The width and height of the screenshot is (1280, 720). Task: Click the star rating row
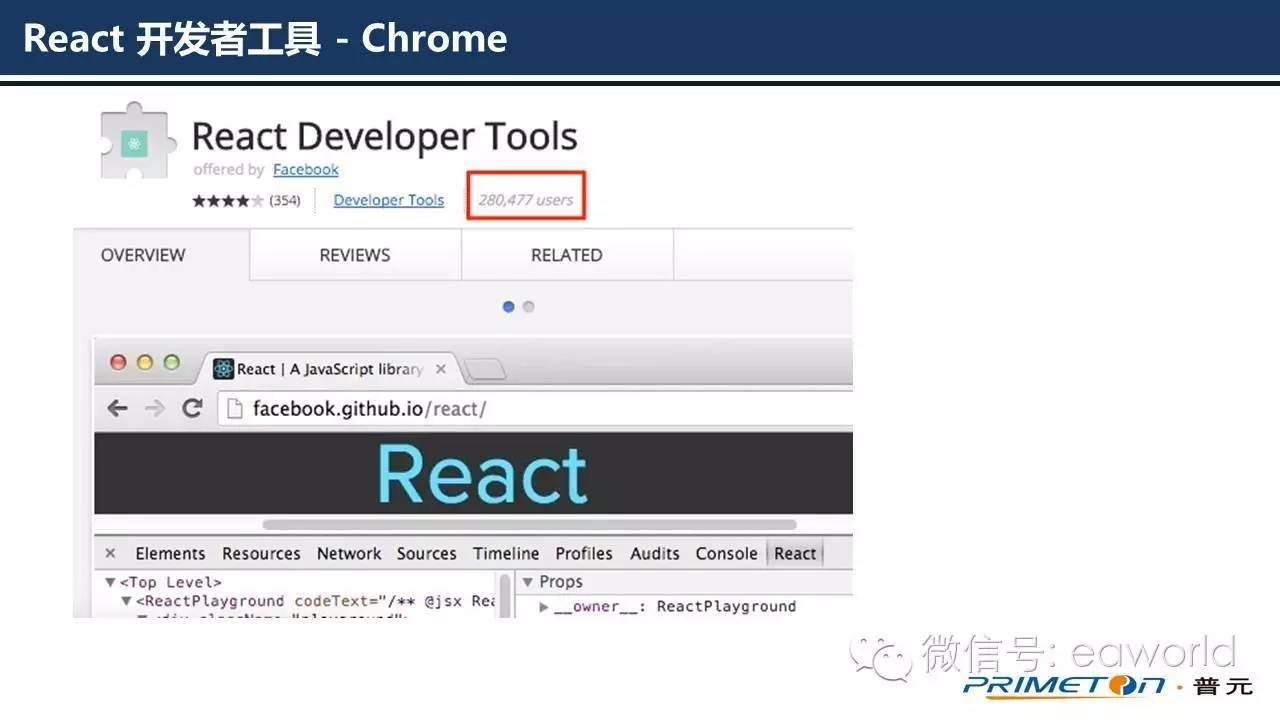(x=228, y=201)
